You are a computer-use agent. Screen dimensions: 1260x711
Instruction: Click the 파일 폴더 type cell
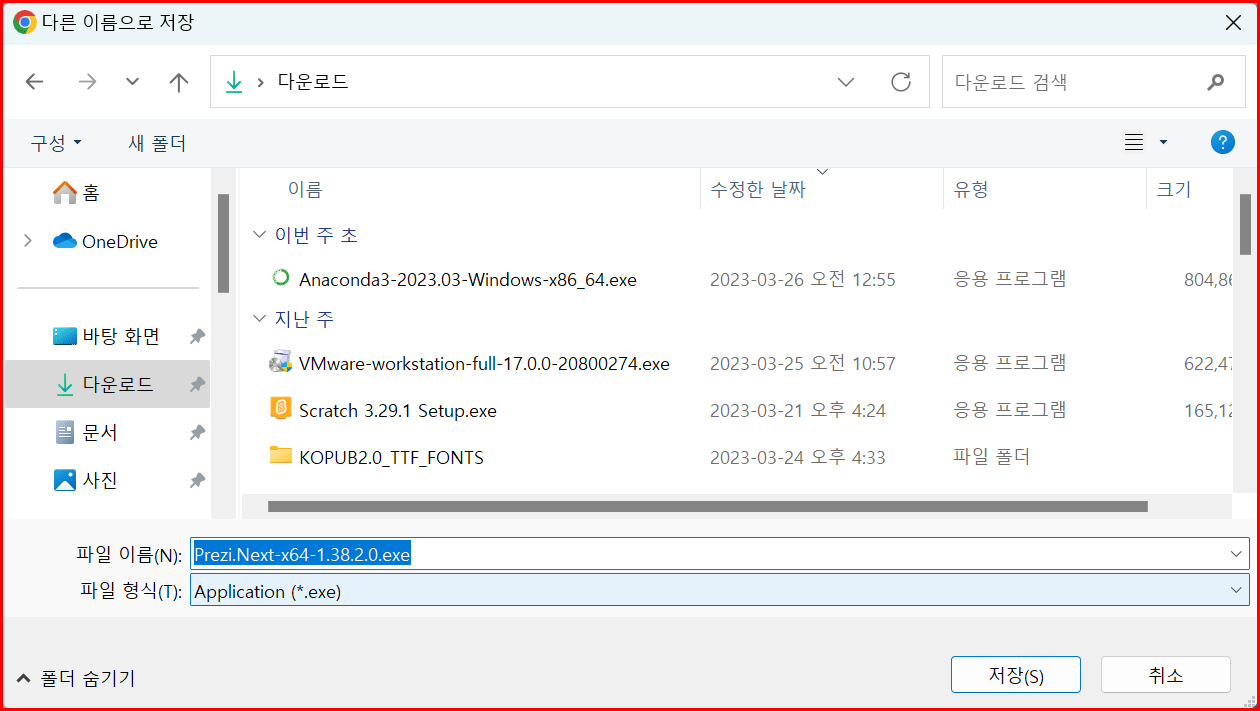[991, 457]
